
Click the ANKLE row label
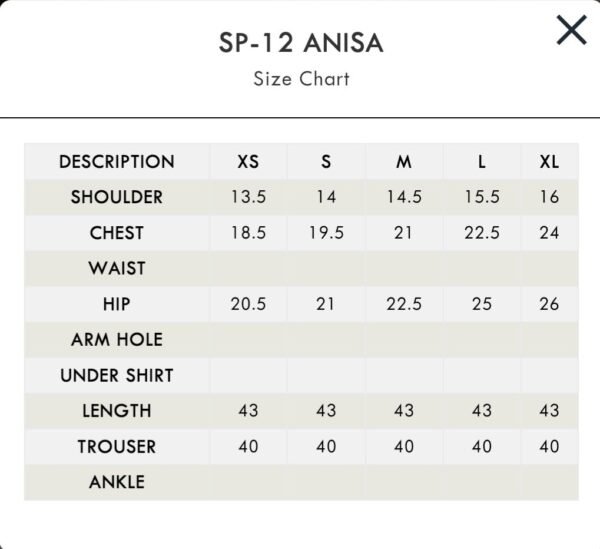click(x=117, y=482)
